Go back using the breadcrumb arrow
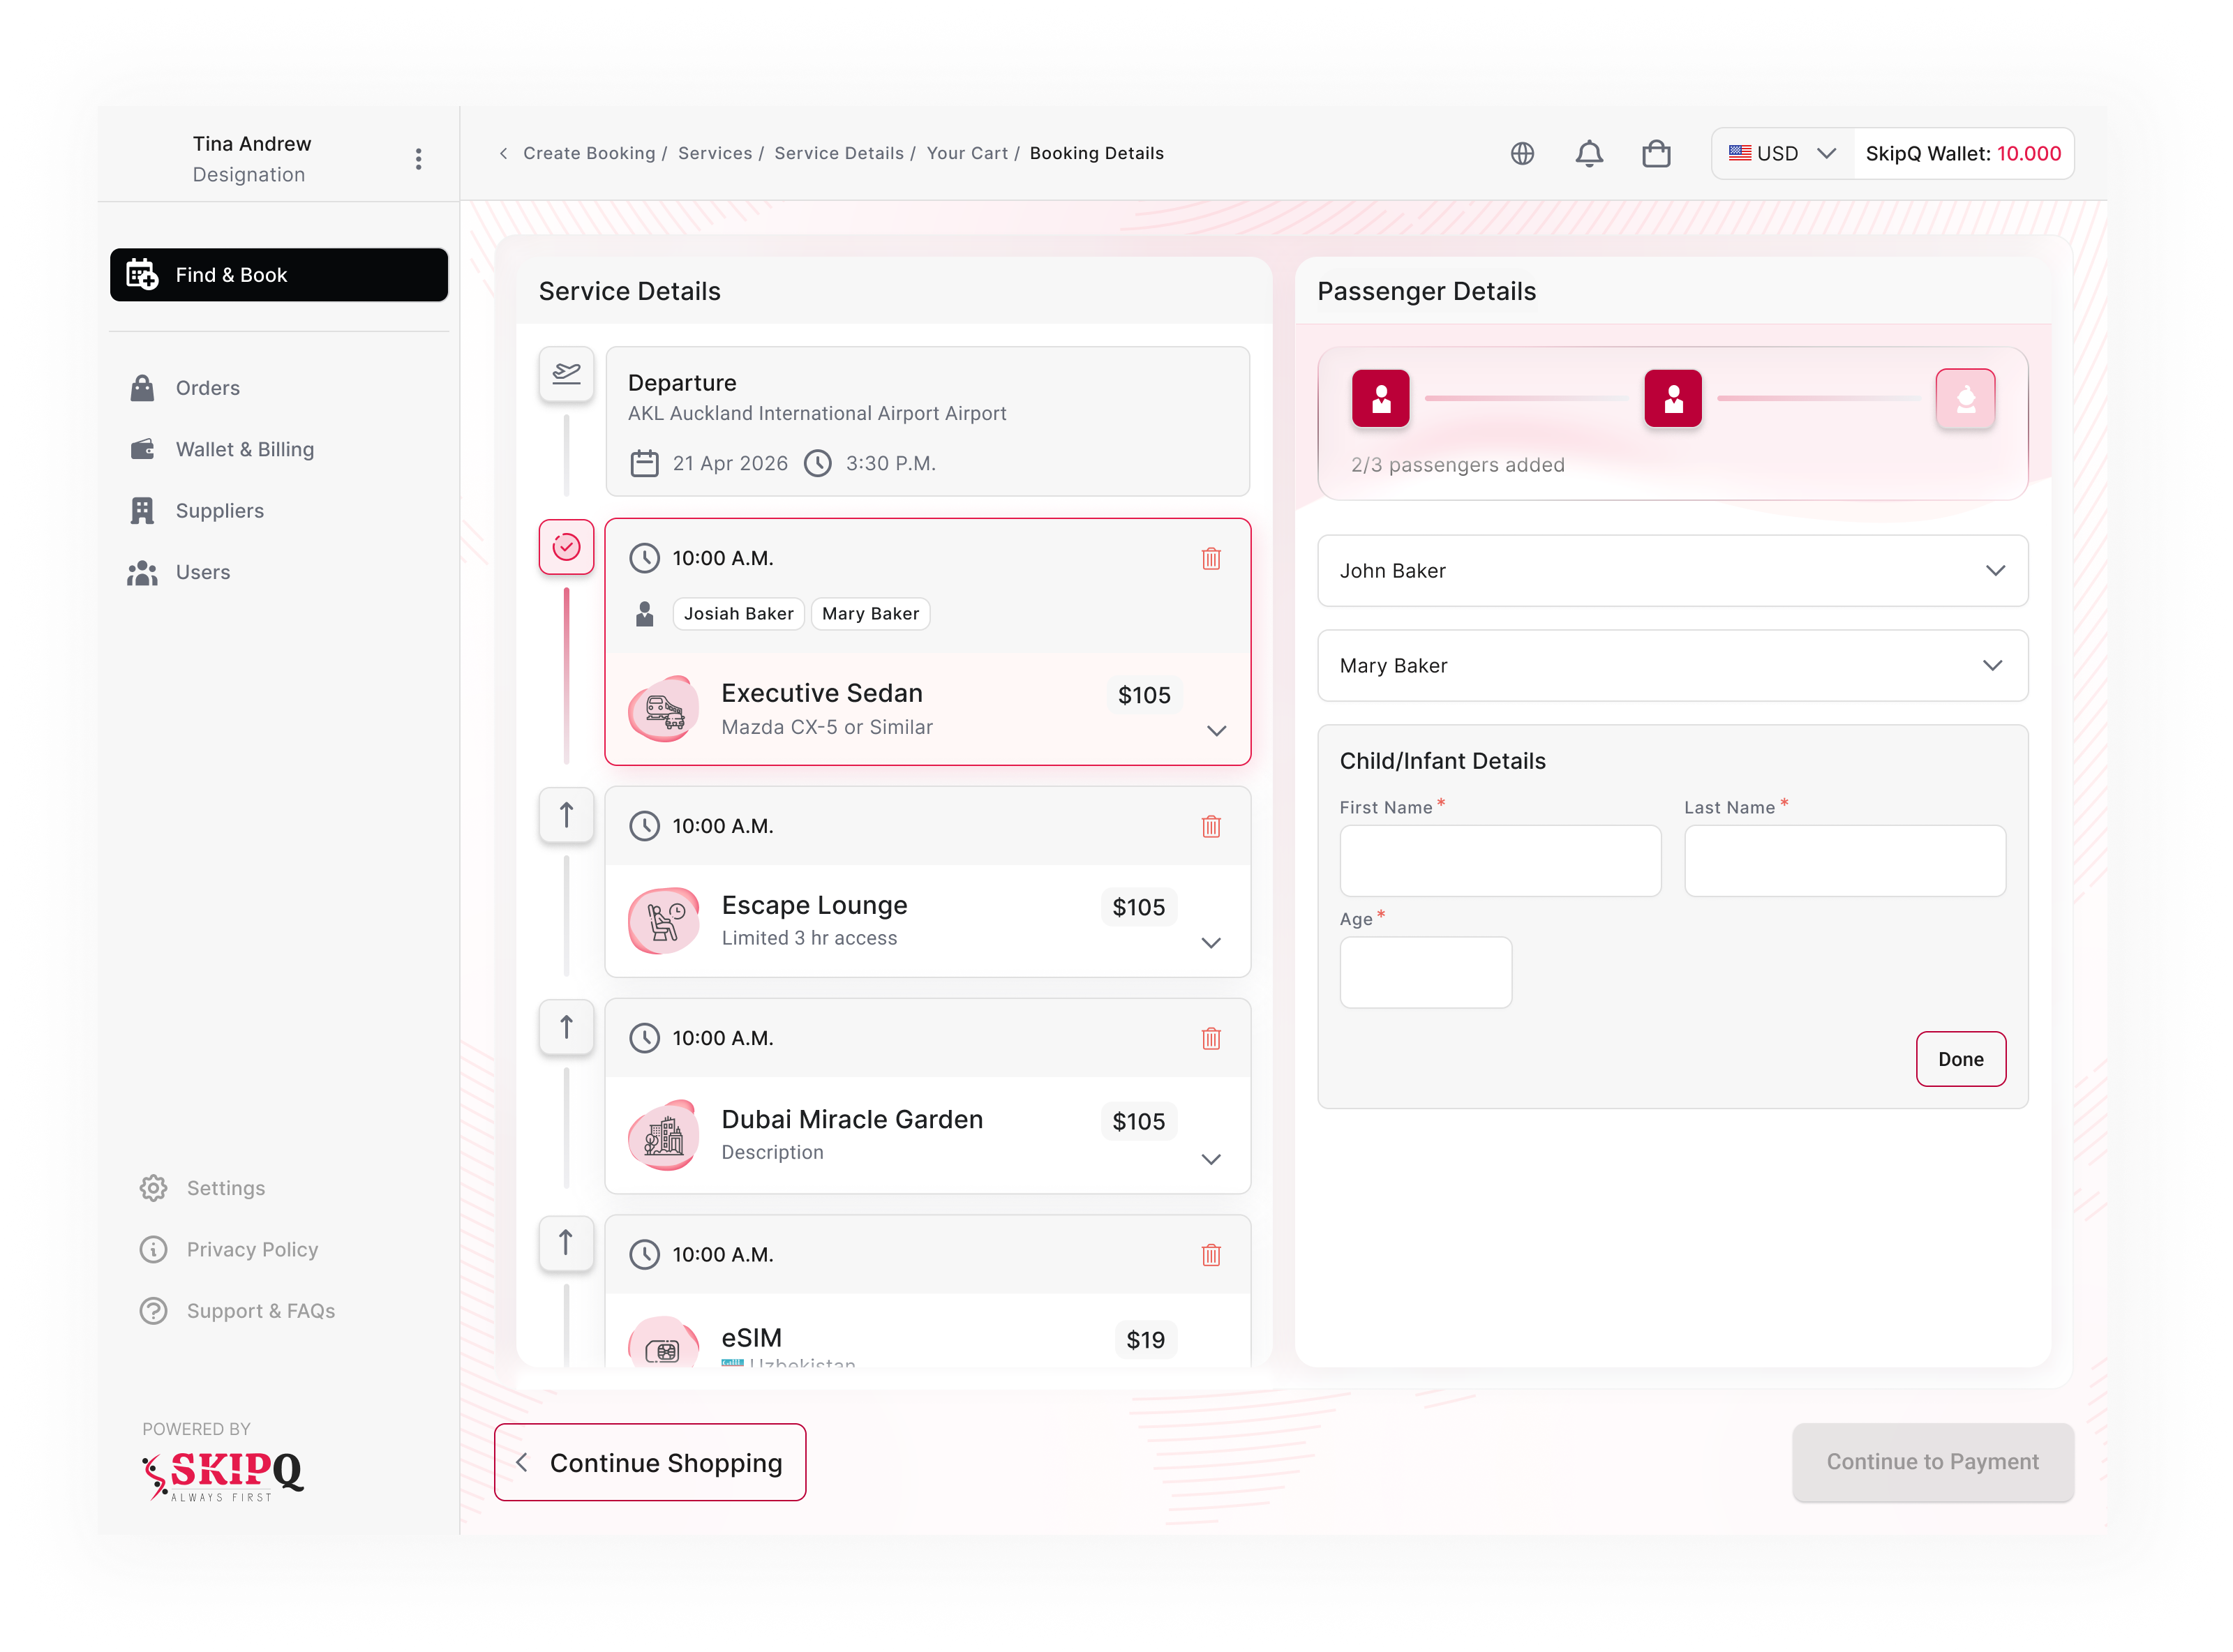The width and height of the screenshot is (2233, 1652). pyautogui.click(x=503, y=153)
